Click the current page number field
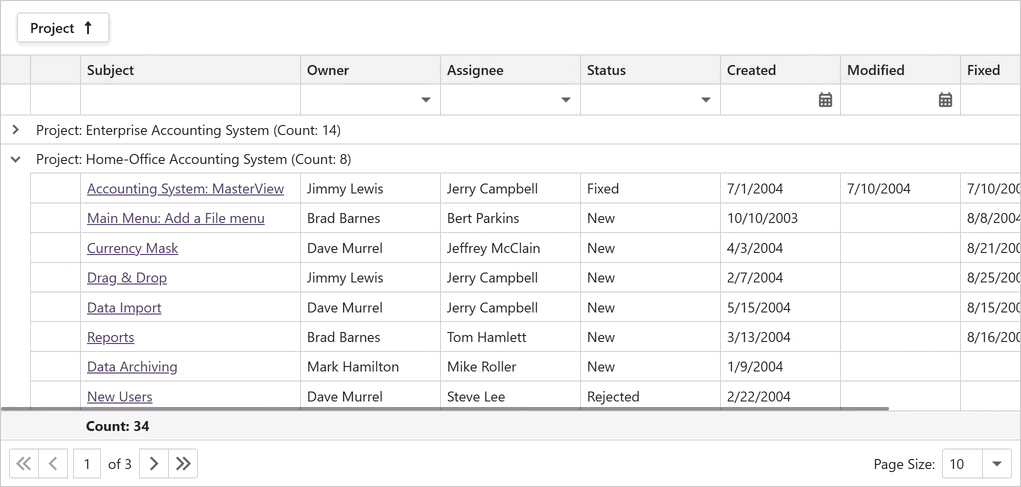Image resolution: width=1021 pixels, height=487 pixels. (87, 464)
